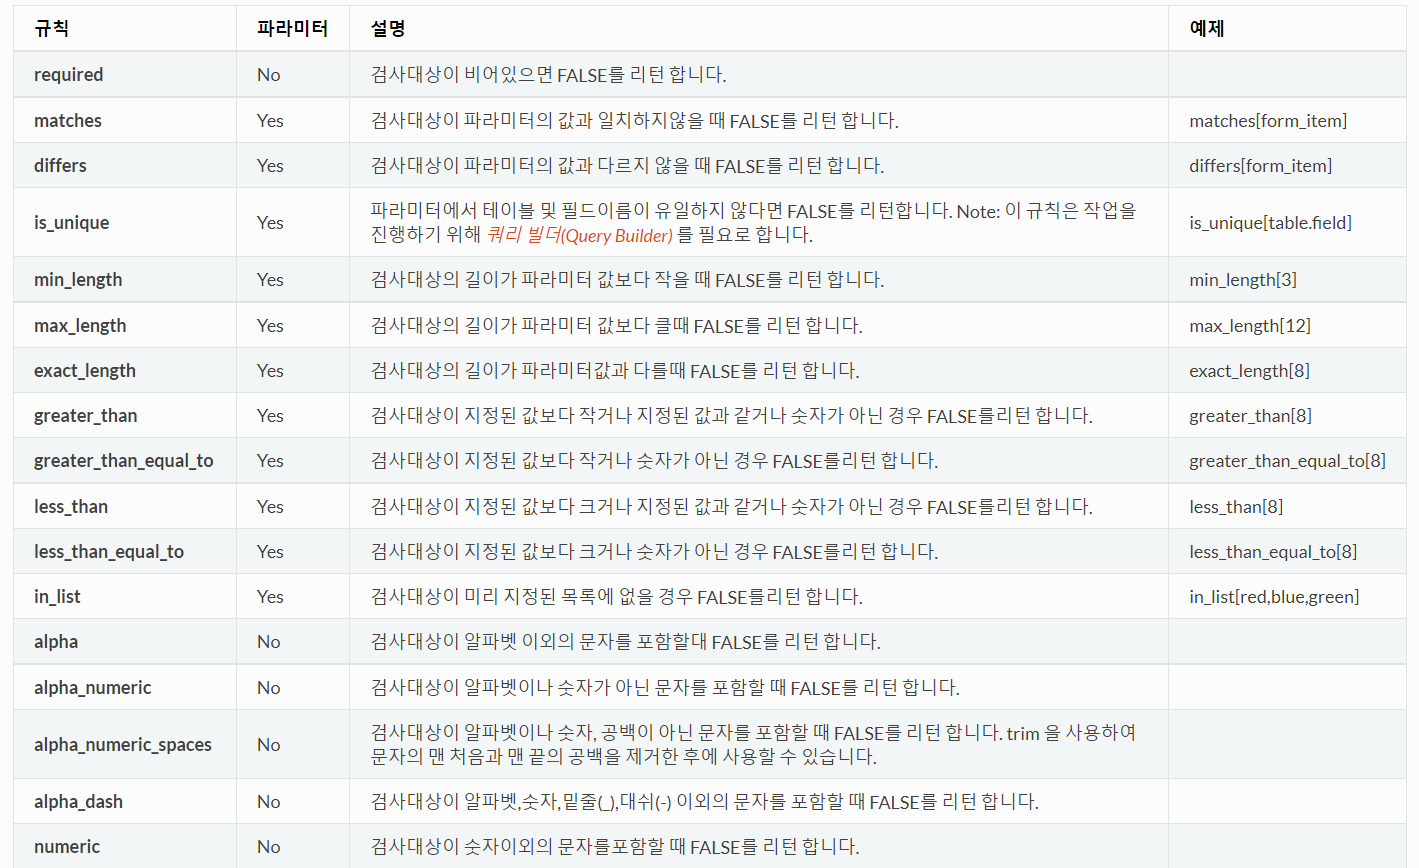This screenshot has height=868, width=1419.
Task: Select the min_length[3] example text
Action: tap(1242, 280)
